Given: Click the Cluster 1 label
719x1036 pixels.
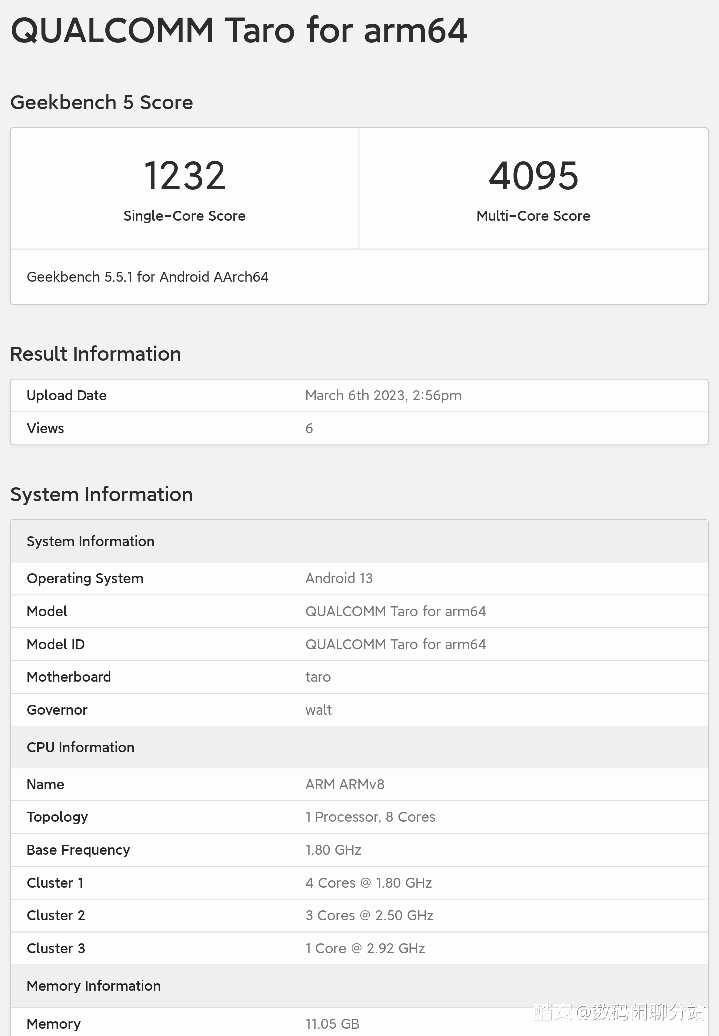Looking at the screenshot, I should [55, 883].
